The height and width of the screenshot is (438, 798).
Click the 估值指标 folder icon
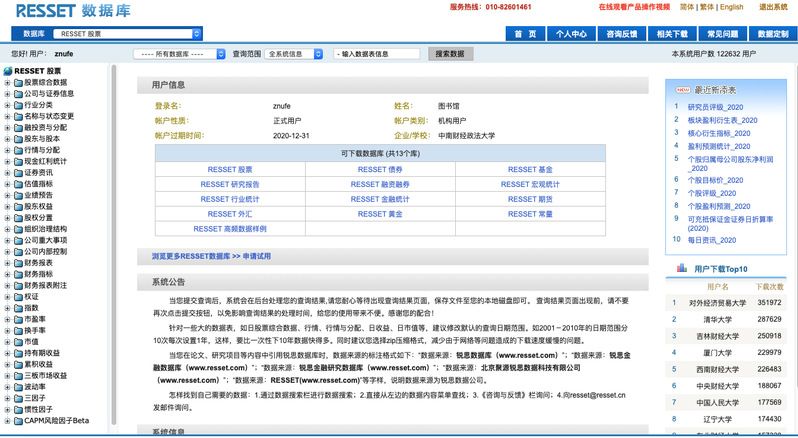pos(18,184)
